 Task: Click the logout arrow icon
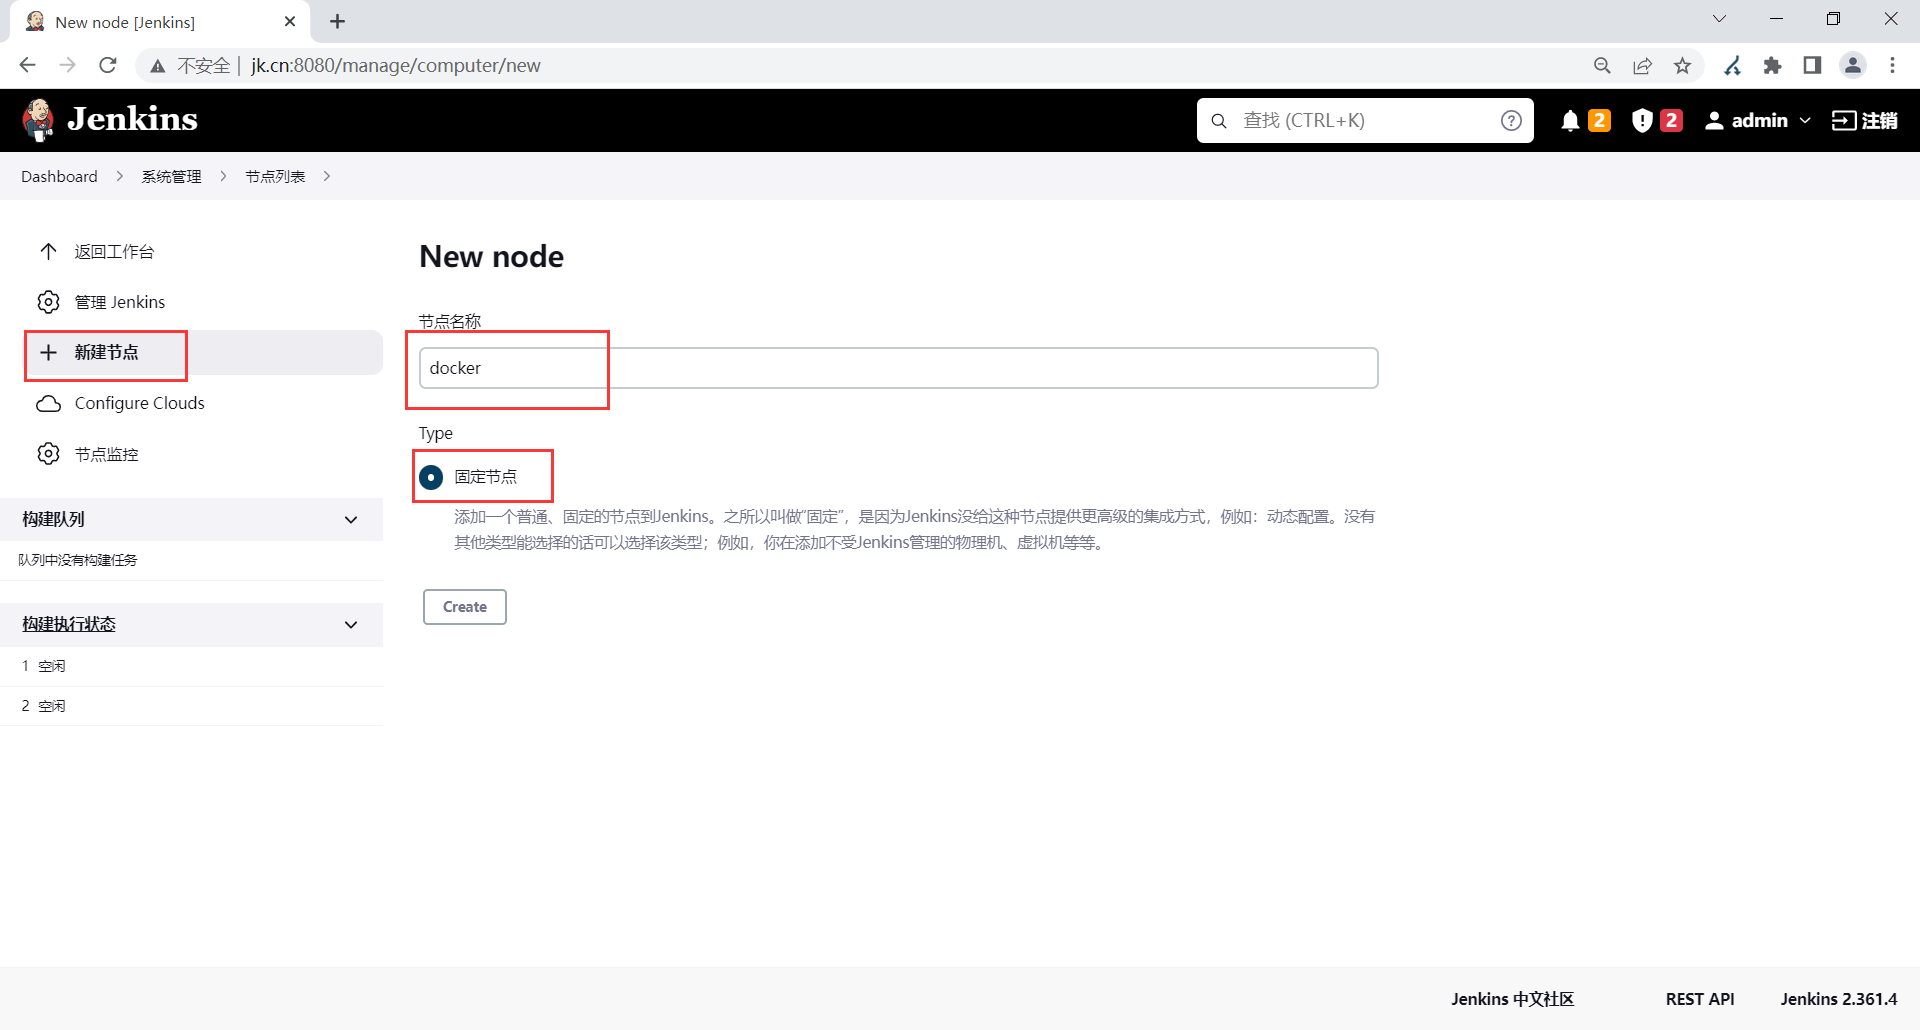1843,121
